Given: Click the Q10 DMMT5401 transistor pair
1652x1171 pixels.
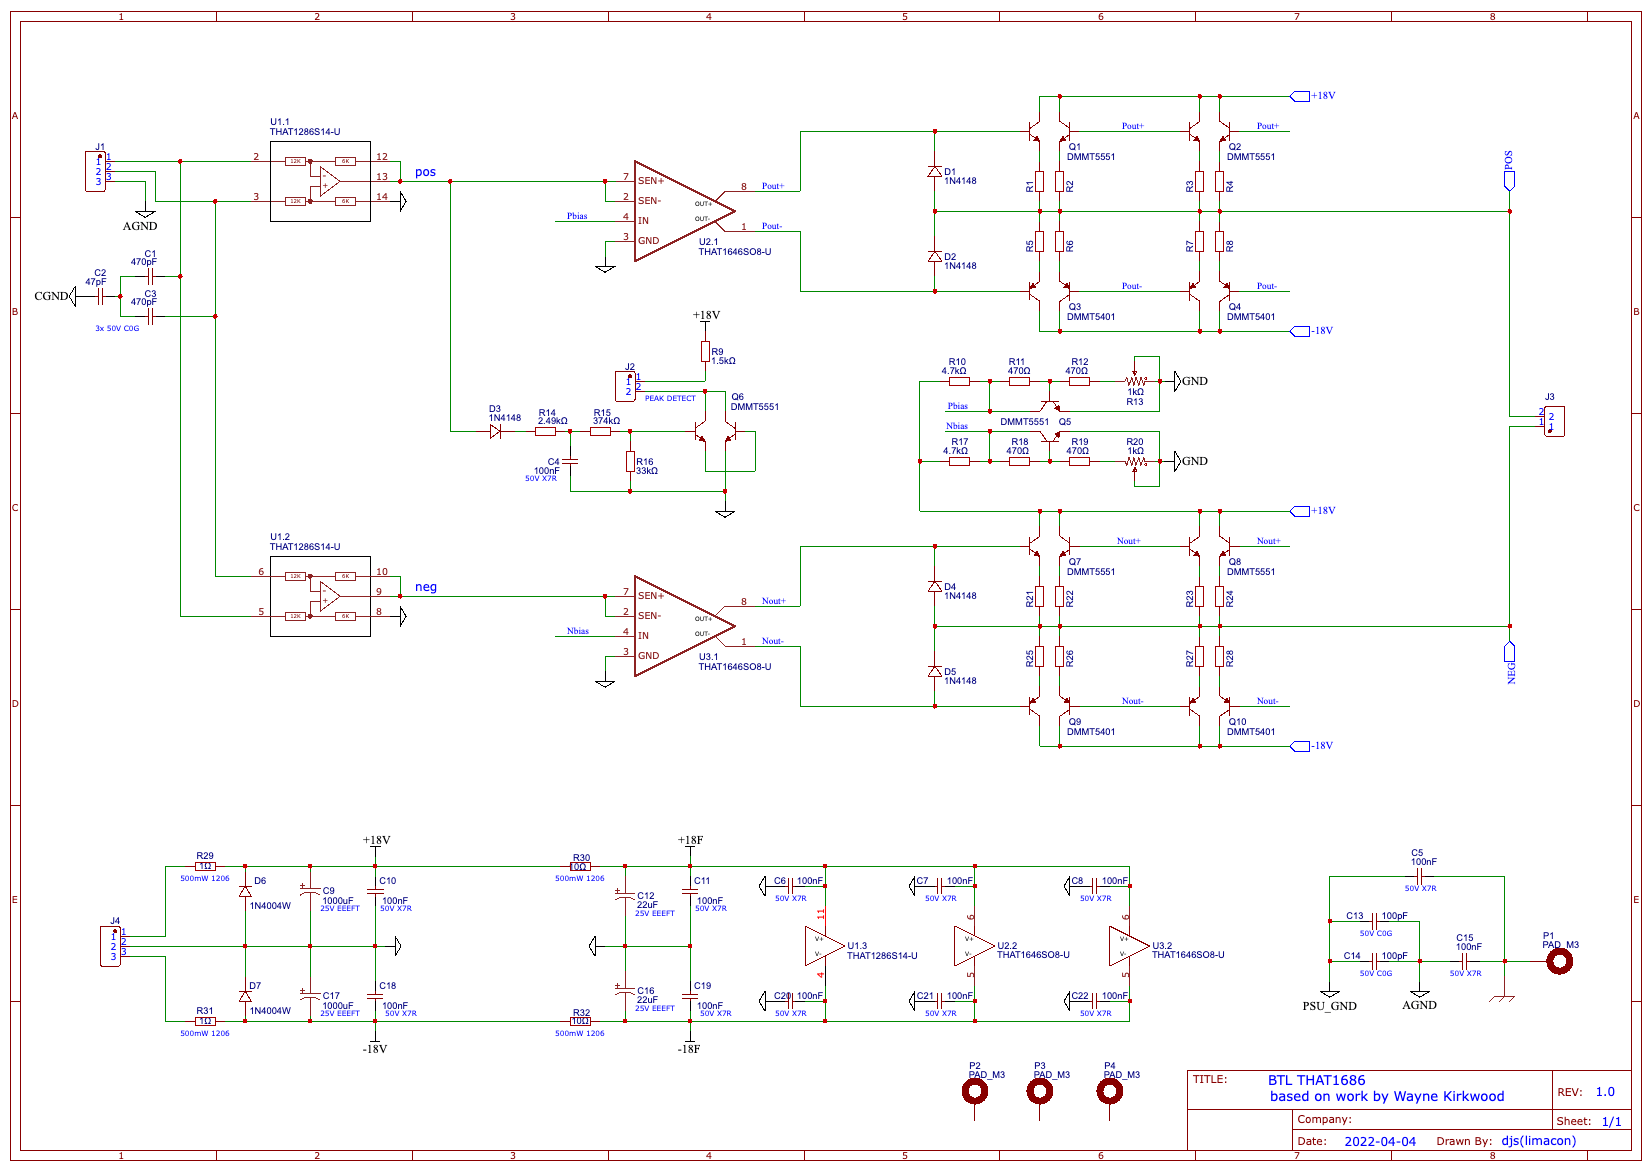Looking at the screenshot, I should tap(1209, 706).
